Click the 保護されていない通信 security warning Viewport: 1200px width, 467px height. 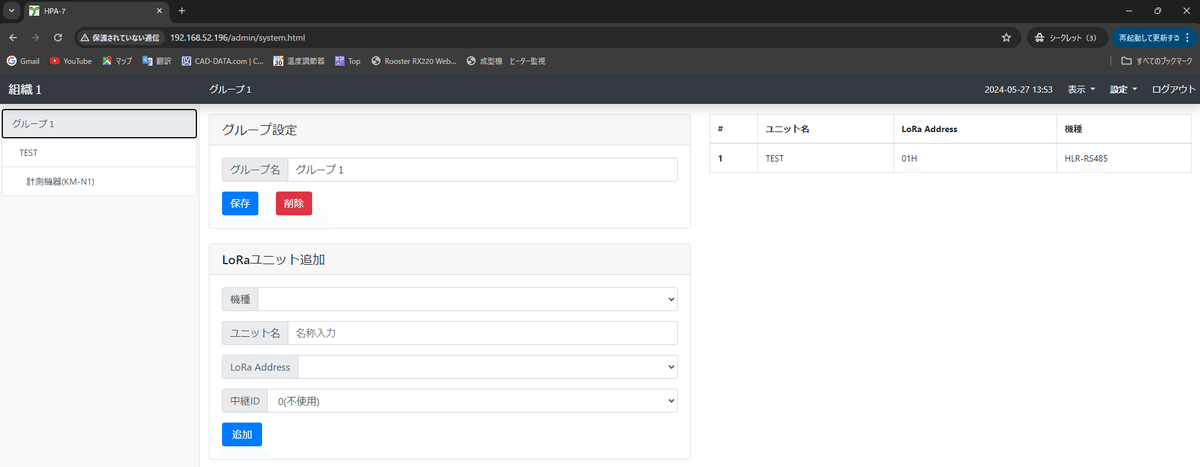(120, 37)
